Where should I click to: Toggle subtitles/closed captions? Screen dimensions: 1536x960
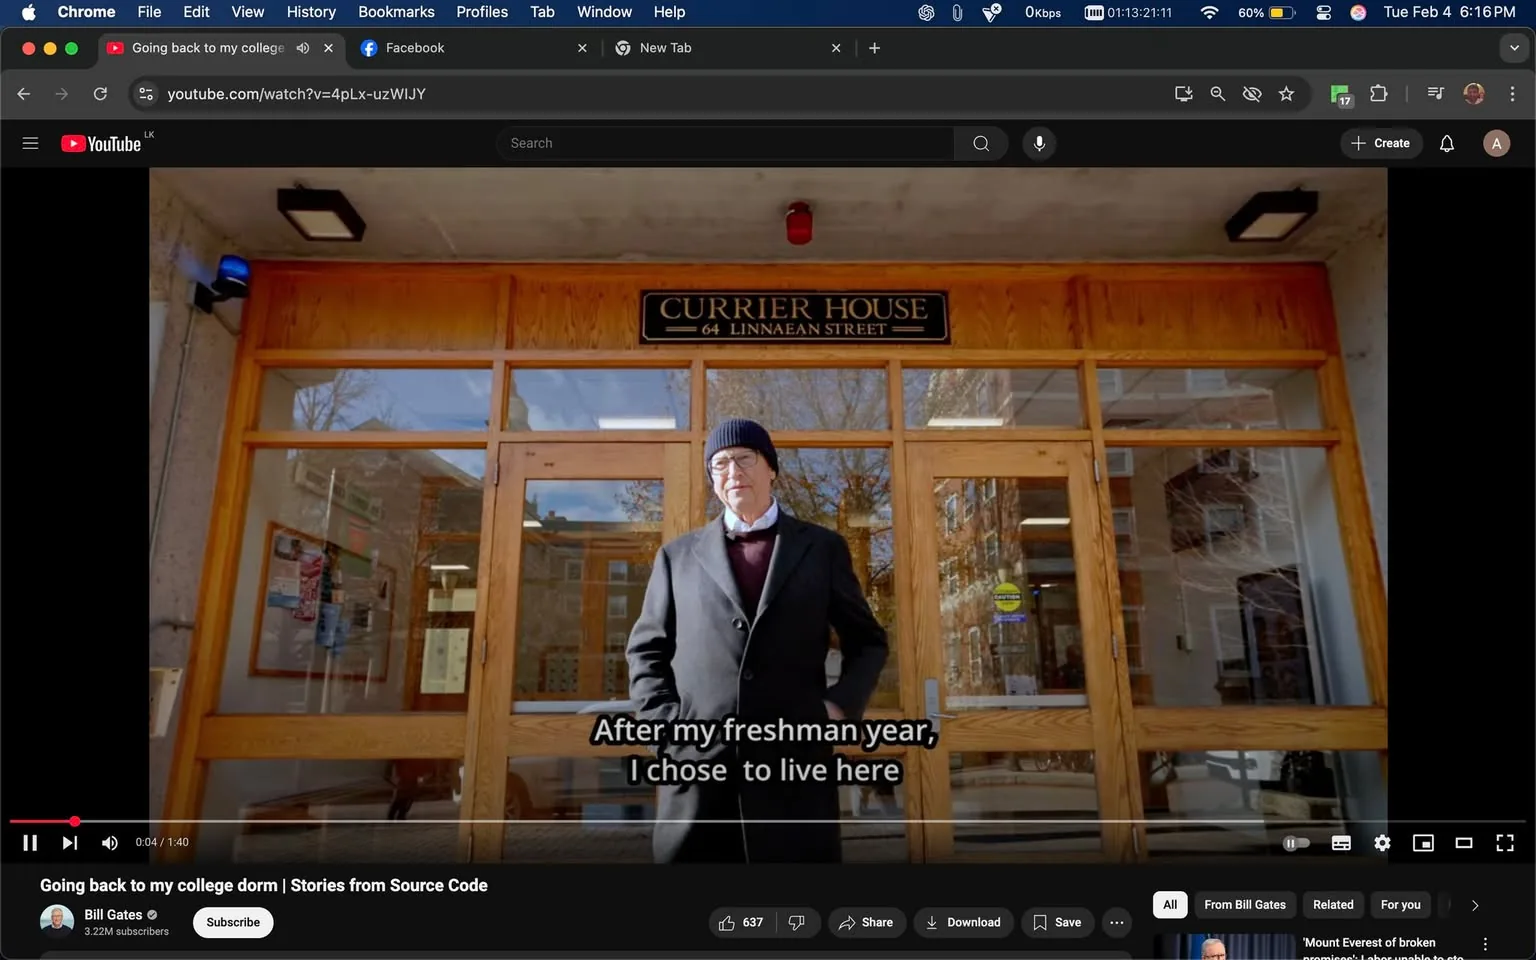pyautogui.click(x=1341, y=843)
